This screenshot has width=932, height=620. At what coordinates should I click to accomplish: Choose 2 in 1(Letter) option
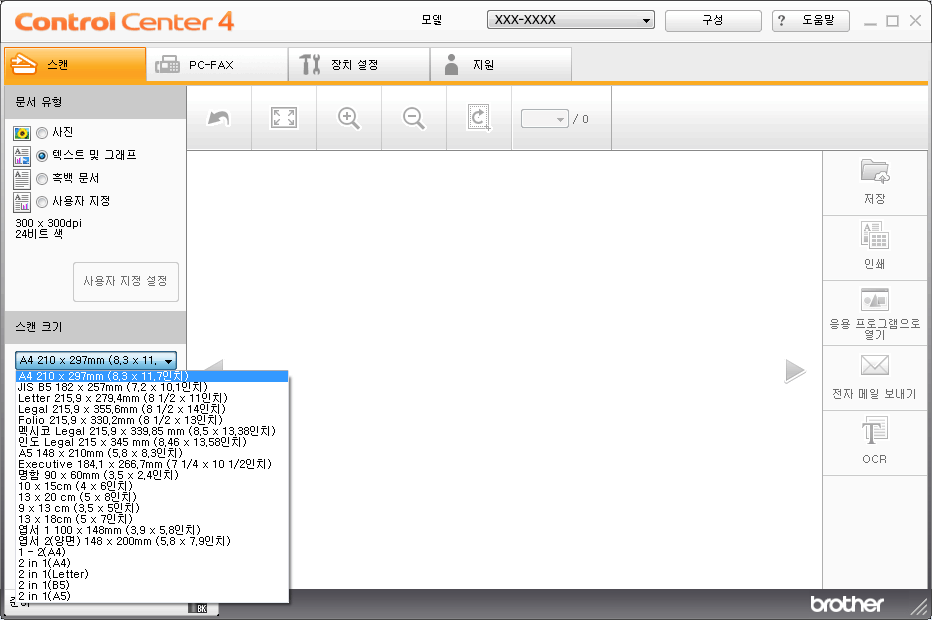(152, 574)
